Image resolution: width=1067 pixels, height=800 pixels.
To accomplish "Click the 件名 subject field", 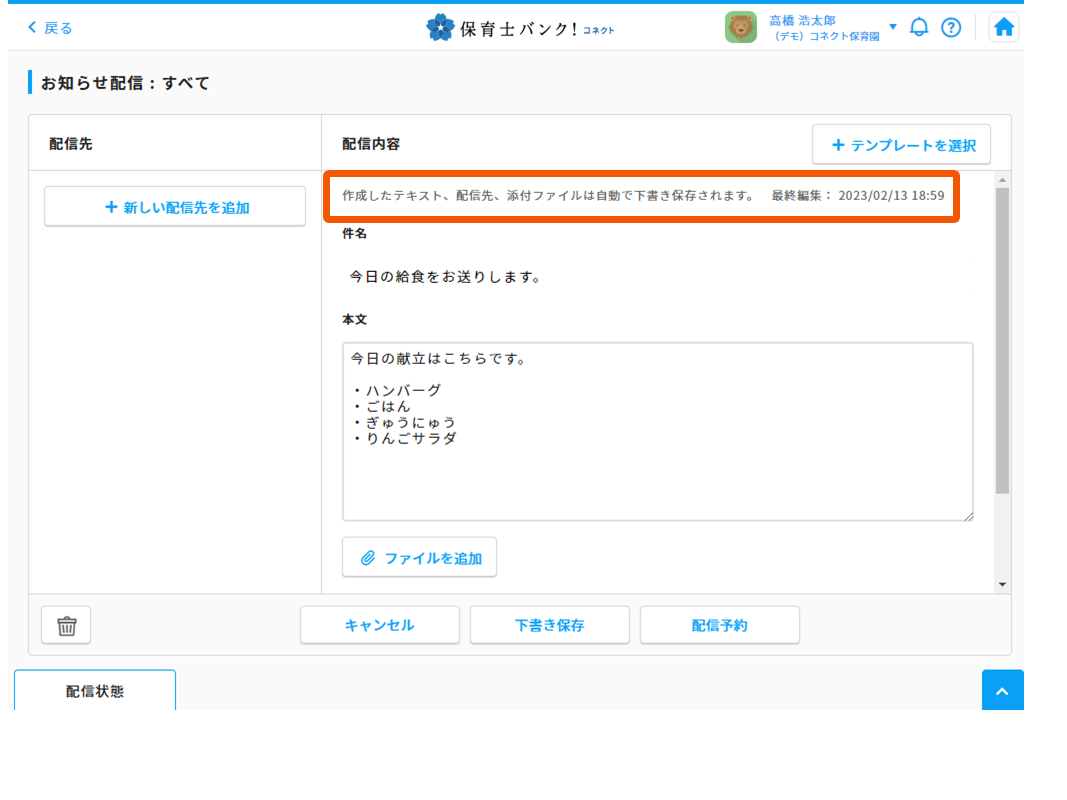I will tap(657, 276).
